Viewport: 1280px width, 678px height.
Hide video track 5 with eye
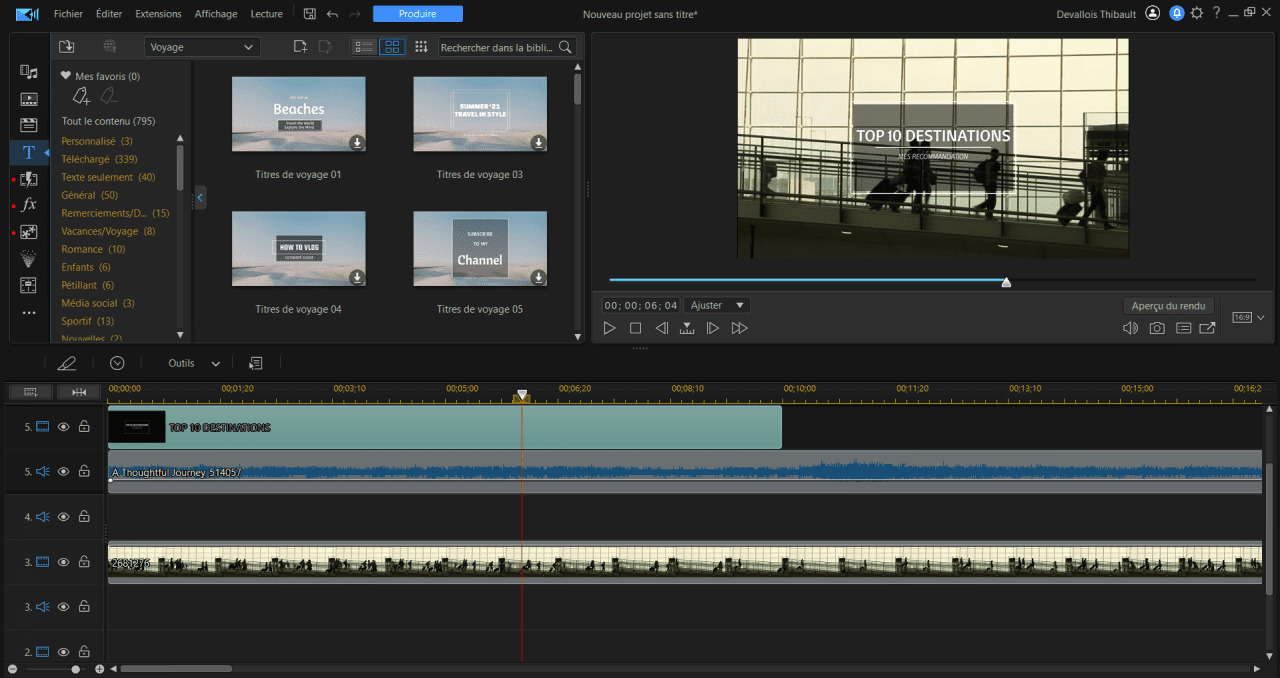[x=63, y=427]
